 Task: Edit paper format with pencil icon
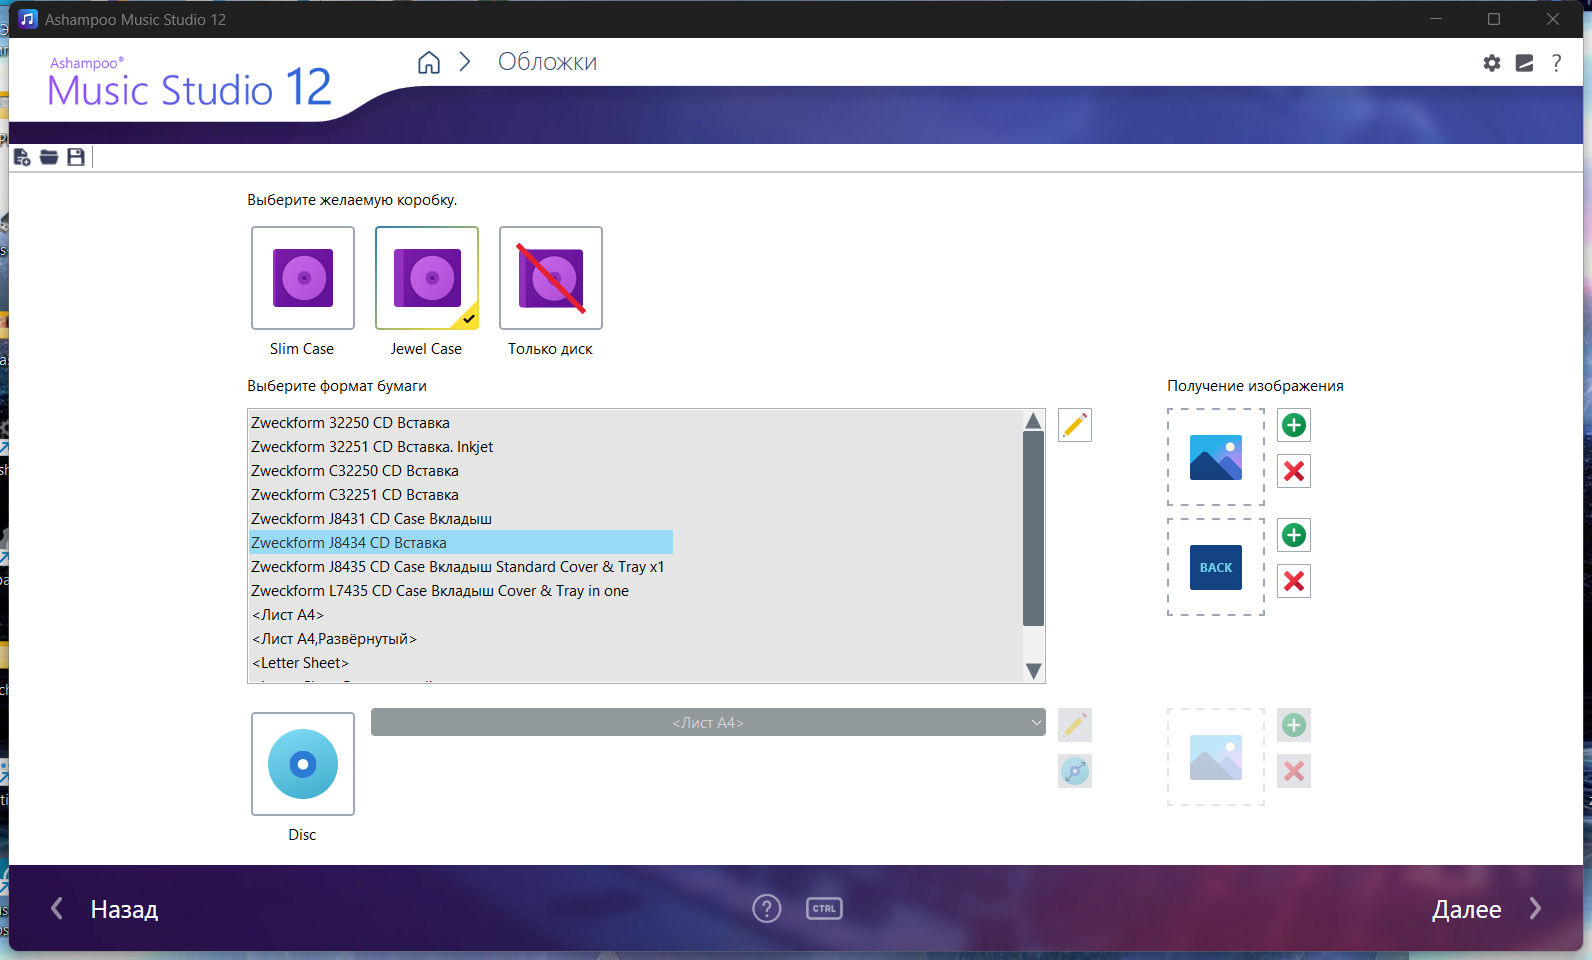[x=1075, y=425]
